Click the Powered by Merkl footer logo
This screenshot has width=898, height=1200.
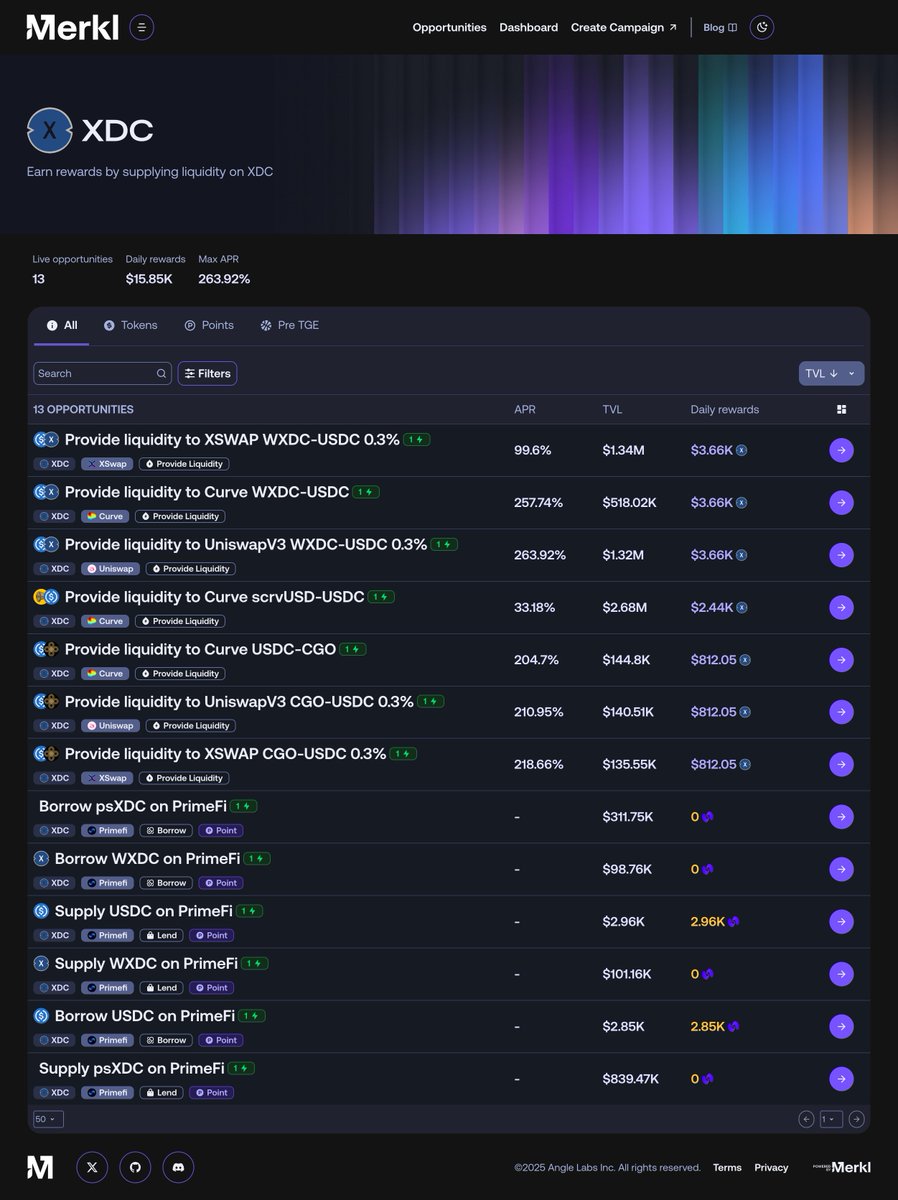click(841, 1167)
